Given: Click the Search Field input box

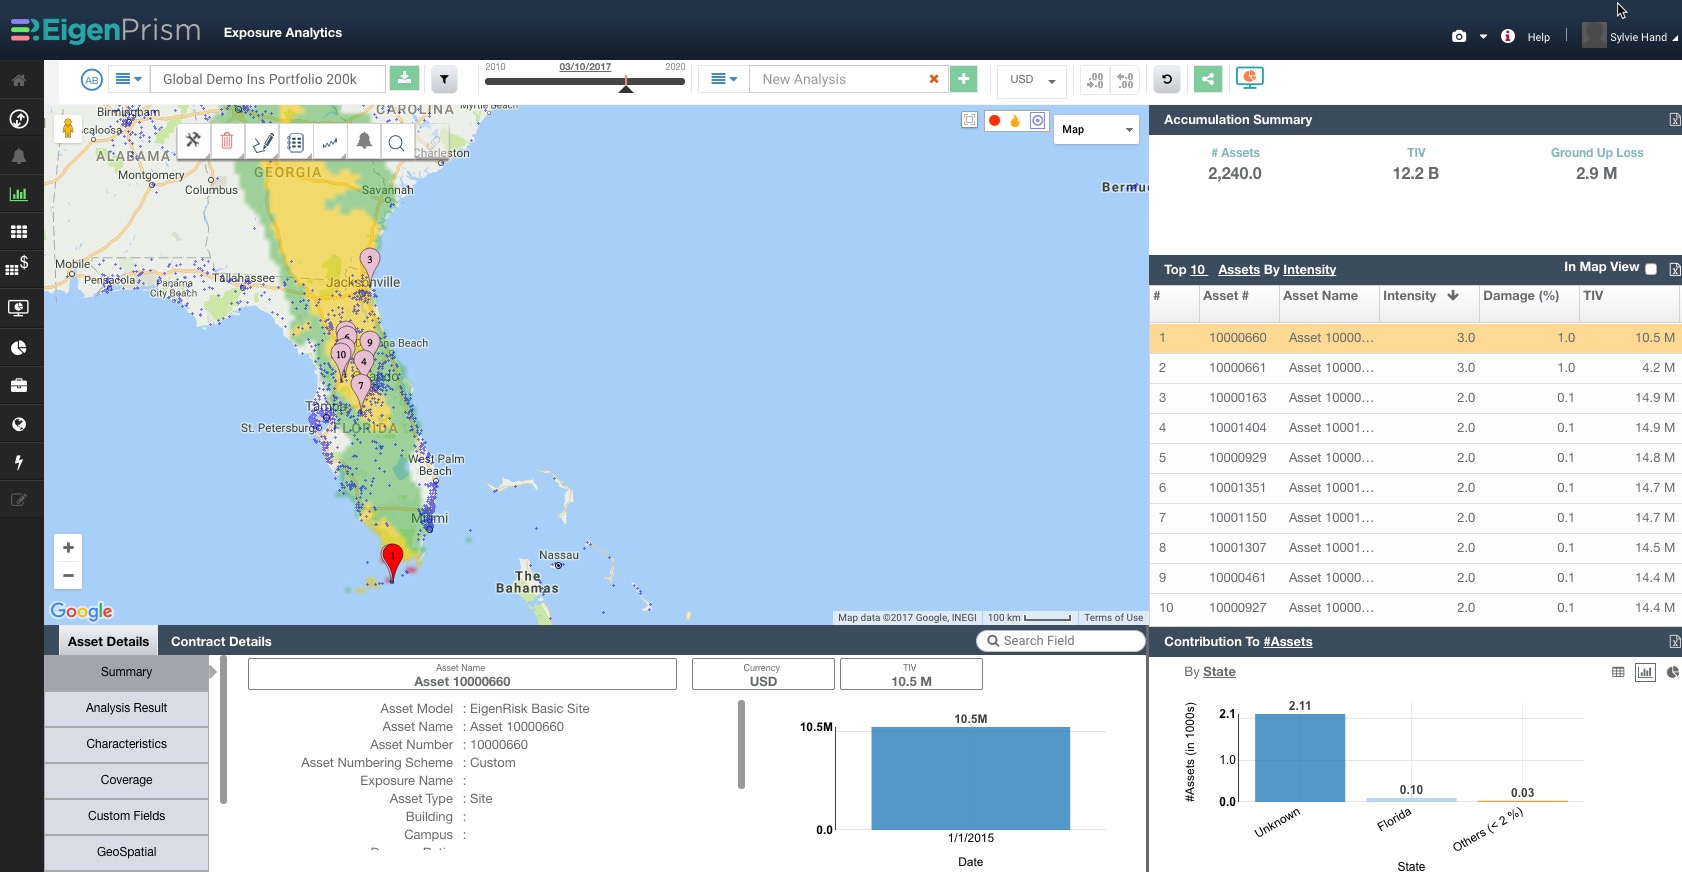Looking at the screenshot, I should tap(1061, 641).
